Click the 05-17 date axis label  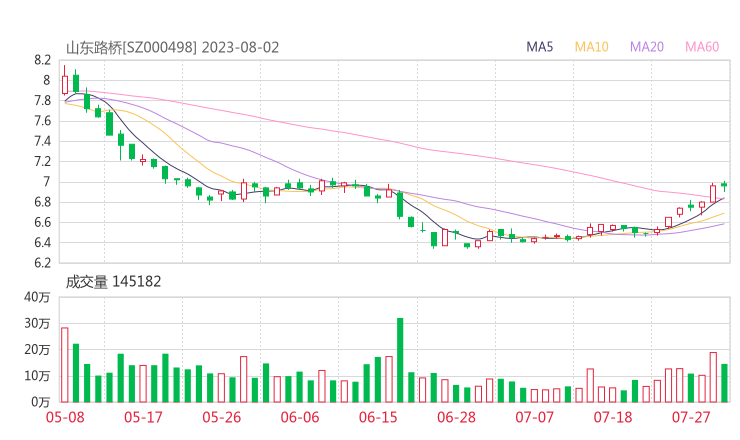tap(143, 417)
